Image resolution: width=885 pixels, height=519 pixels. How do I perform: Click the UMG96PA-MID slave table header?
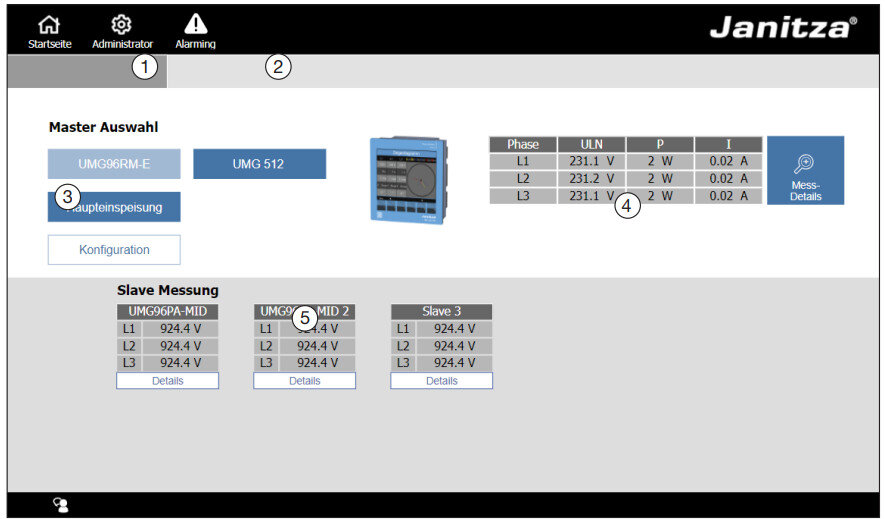point(167,312)
